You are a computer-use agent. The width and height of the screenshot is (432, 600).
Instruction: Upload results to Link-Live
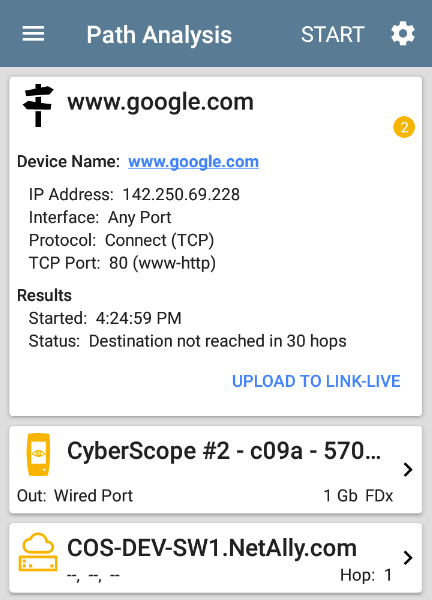click(x=316, y=381)
